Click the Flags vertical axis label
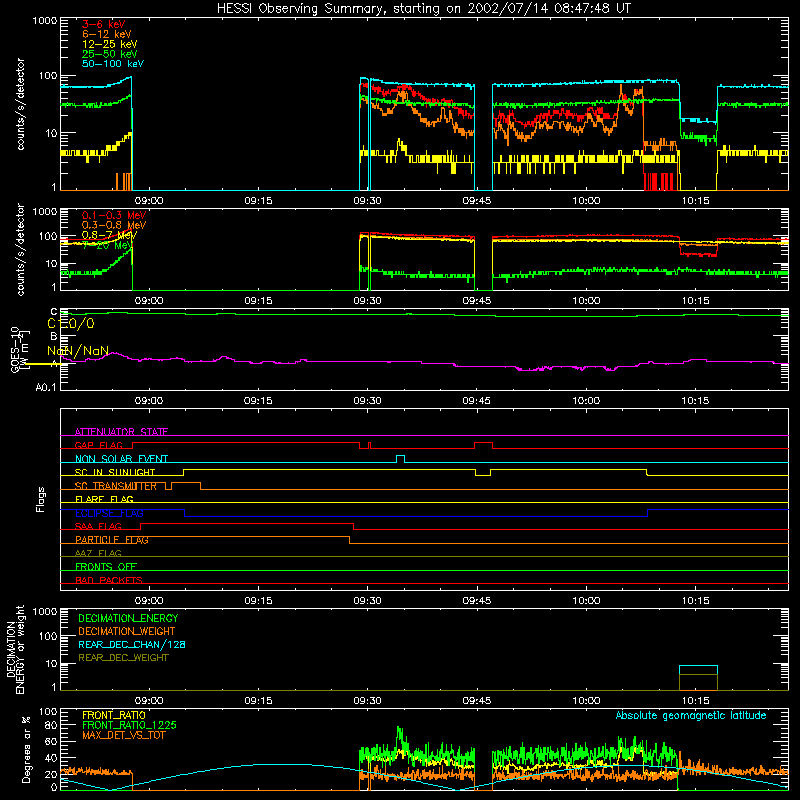The width and height of the screenshot is (800, 800). pos(41,499)
